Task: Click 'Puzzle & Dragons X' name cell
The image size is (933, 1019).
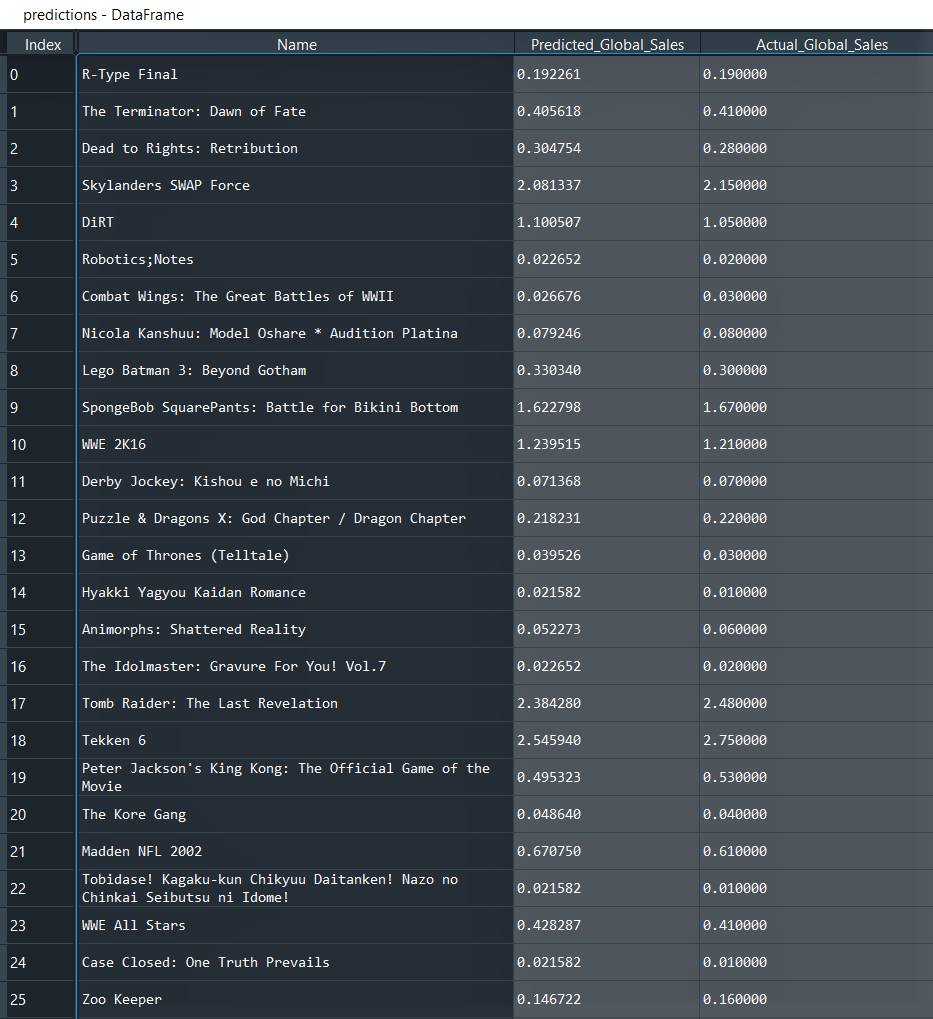Action: coord(295,519)
